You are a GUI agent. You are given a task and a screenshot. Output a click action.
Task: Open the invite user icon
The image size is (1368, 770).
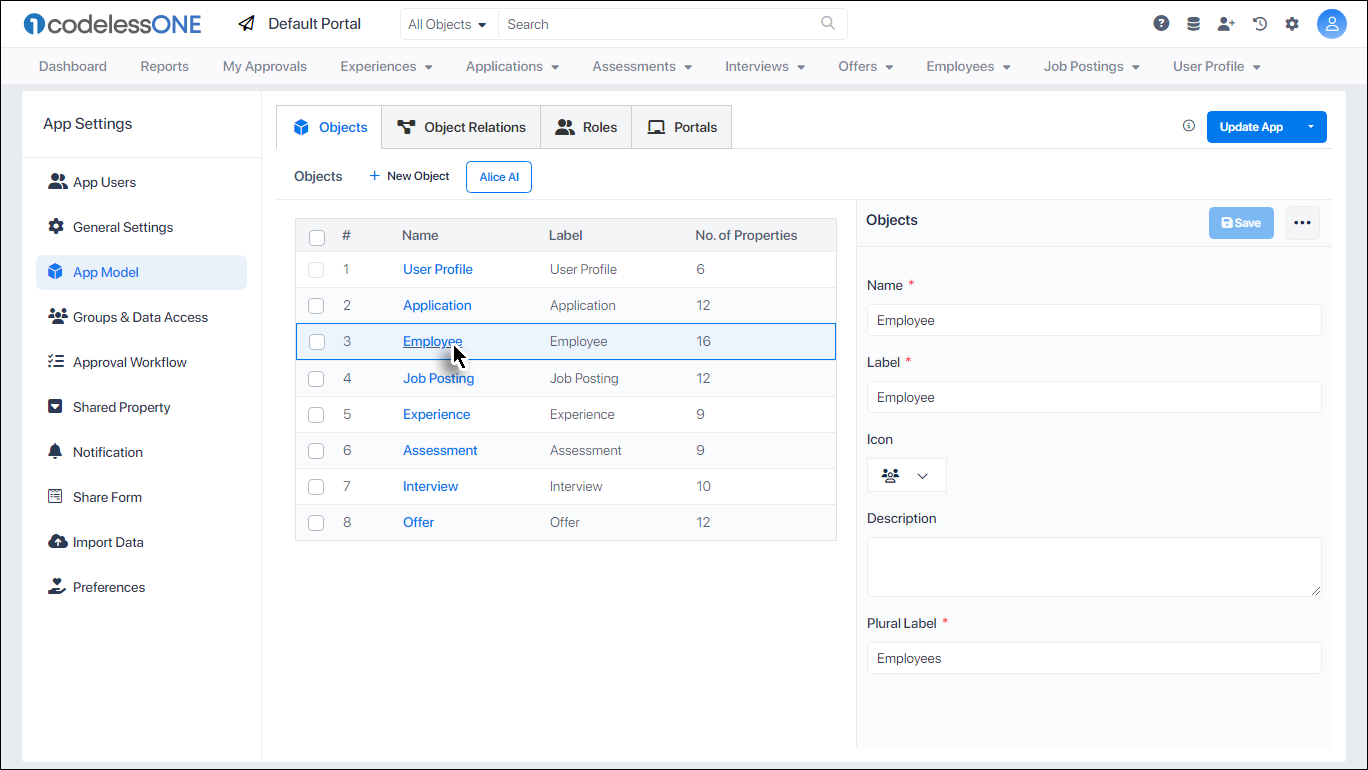click(1226, 23)
